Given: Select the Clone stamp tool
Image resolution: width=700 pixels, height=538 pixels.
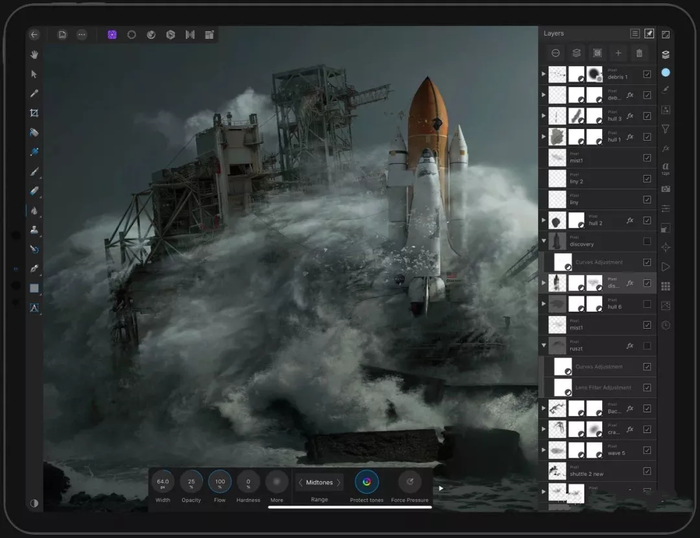Looking at the screenshot, I should [34, 230].
